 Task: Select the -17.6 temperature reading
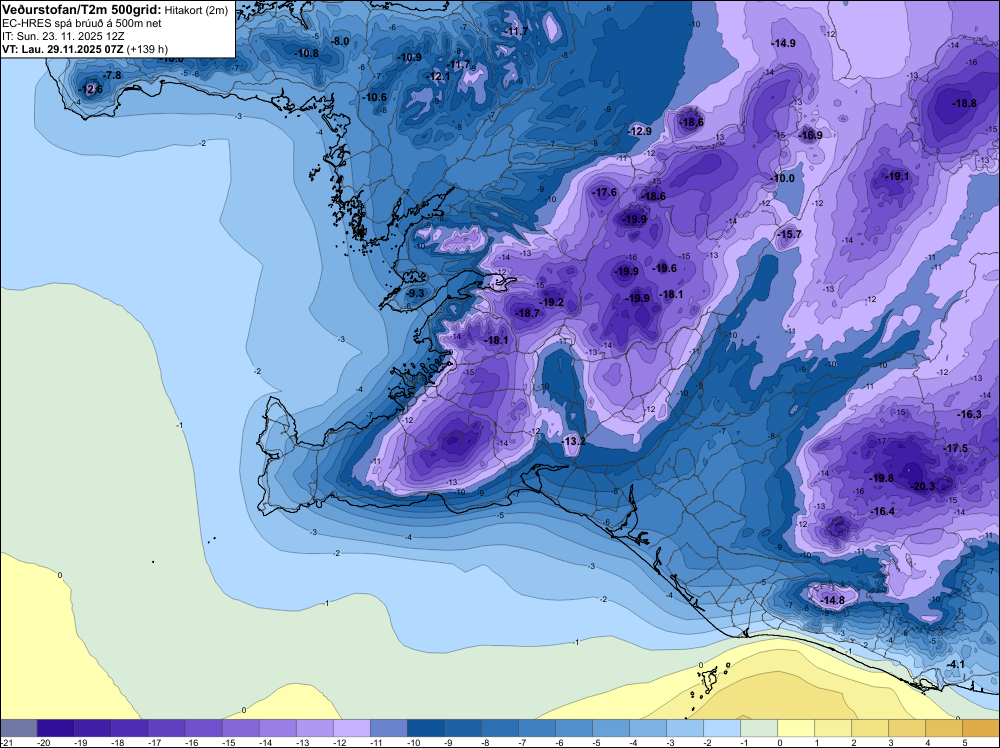click(605, 193)
